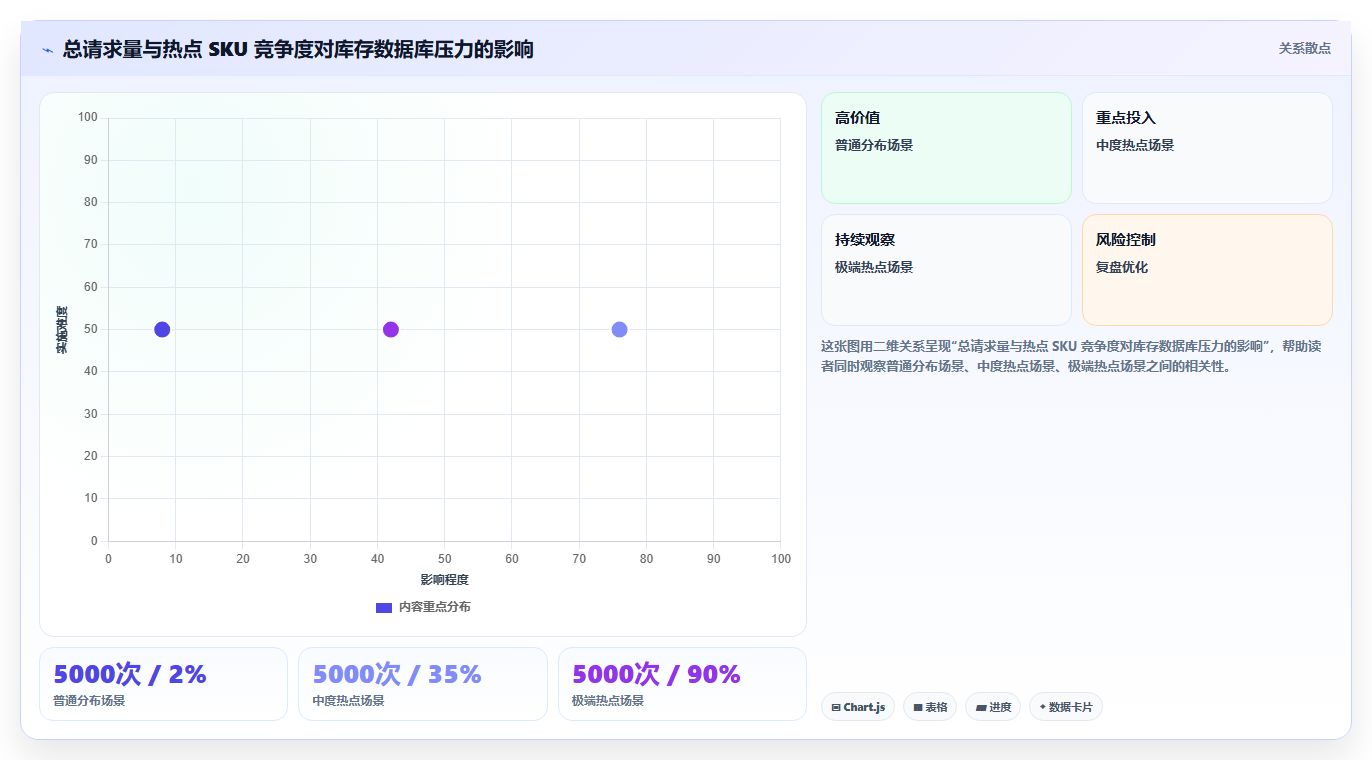Click the 普通分布场景 label under 5000次 / 2%
1372x760 pixels.
(x=89, y=701)
